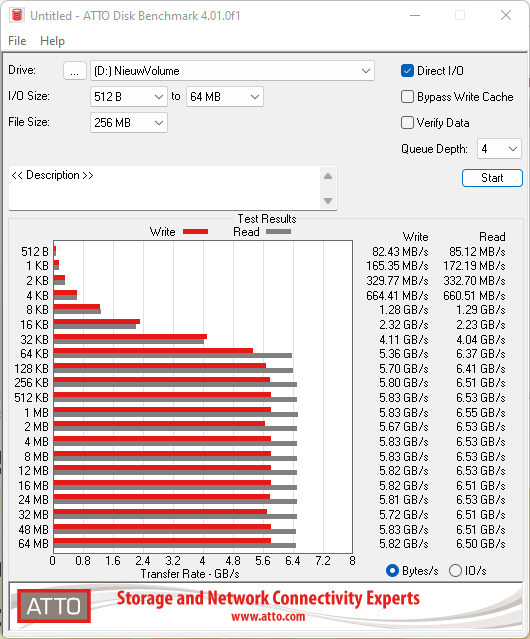Uncheck the Direct I/O checkbox
Screen dimensions: 530x639
(x=407, y=71)
